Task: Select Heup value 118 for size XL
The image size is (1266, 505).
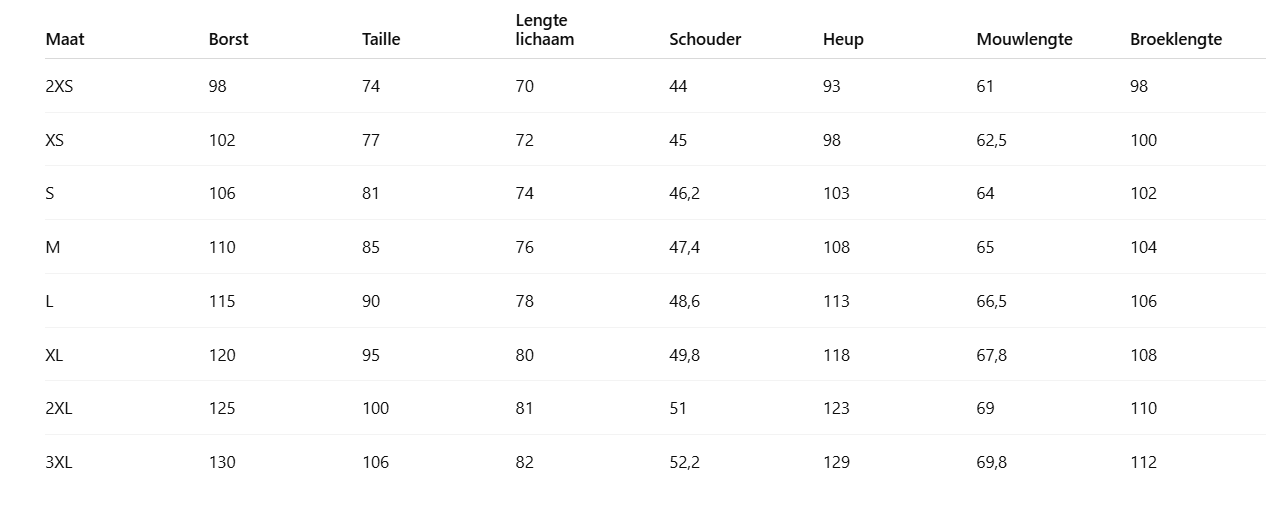Action: click(836, 355)
